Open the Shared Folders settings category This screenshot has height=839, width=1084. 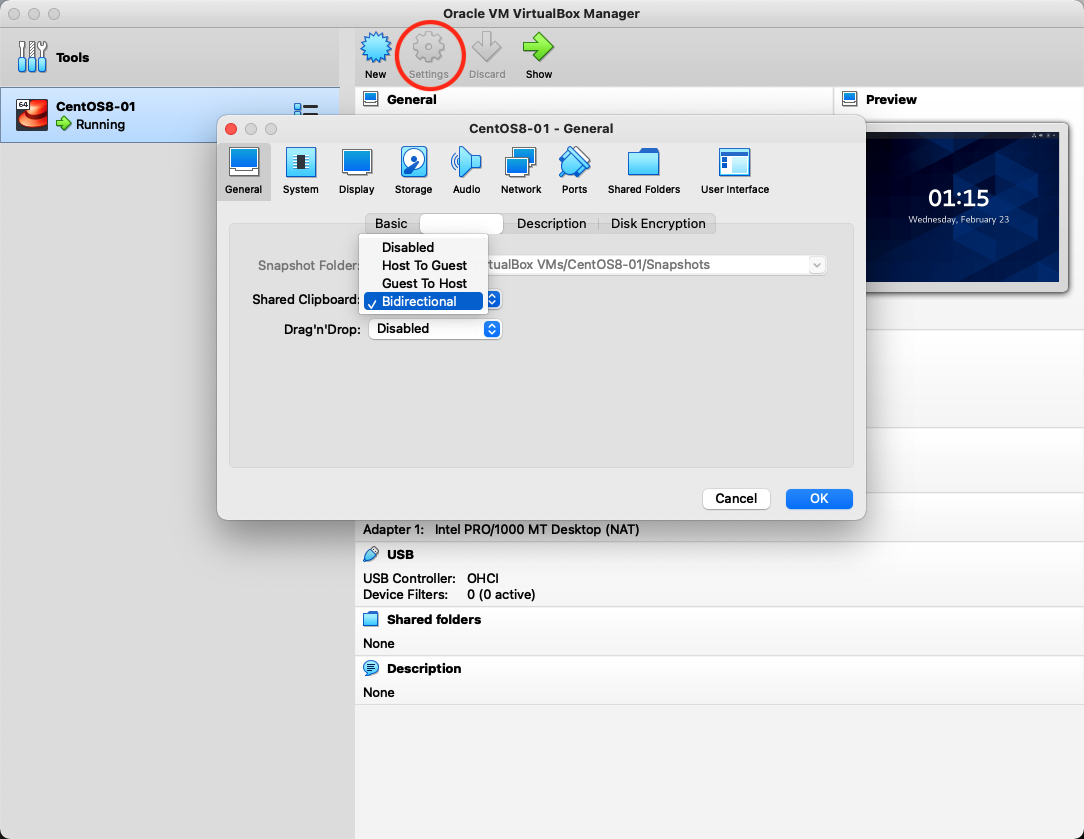[x=644, y=171]
